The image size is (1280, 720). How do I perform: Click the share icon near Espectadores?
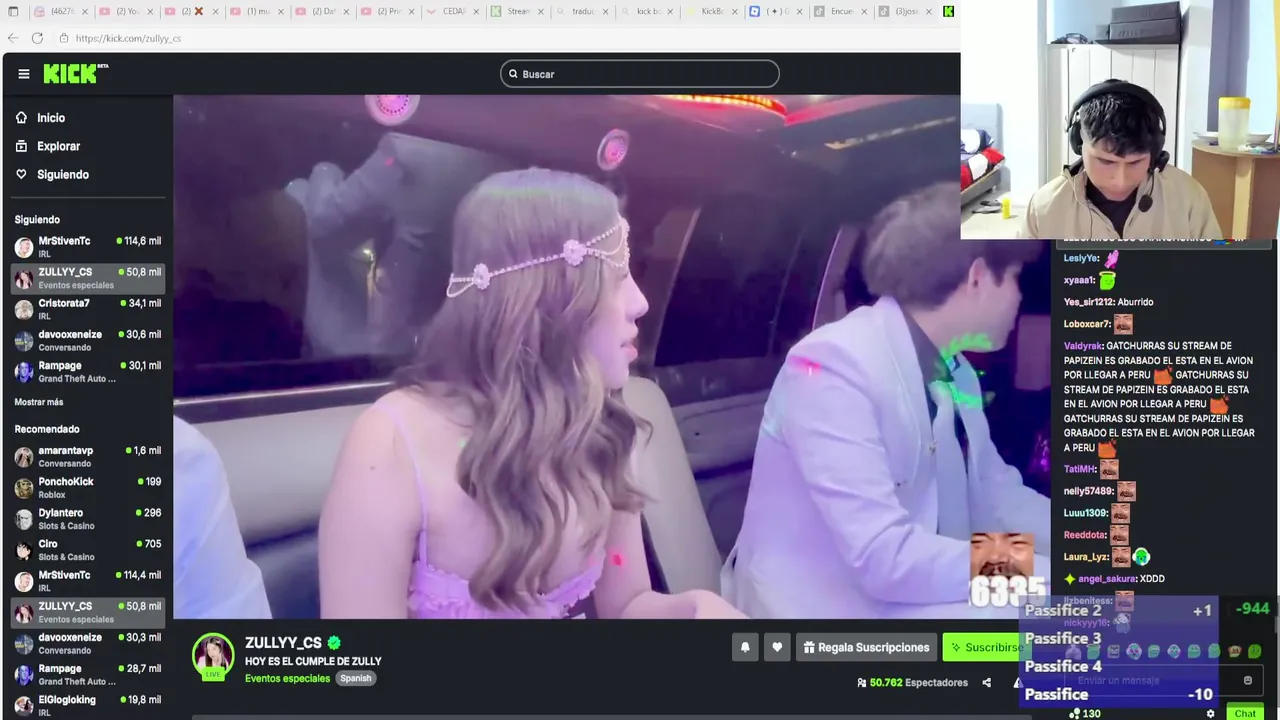pos(986,683)
